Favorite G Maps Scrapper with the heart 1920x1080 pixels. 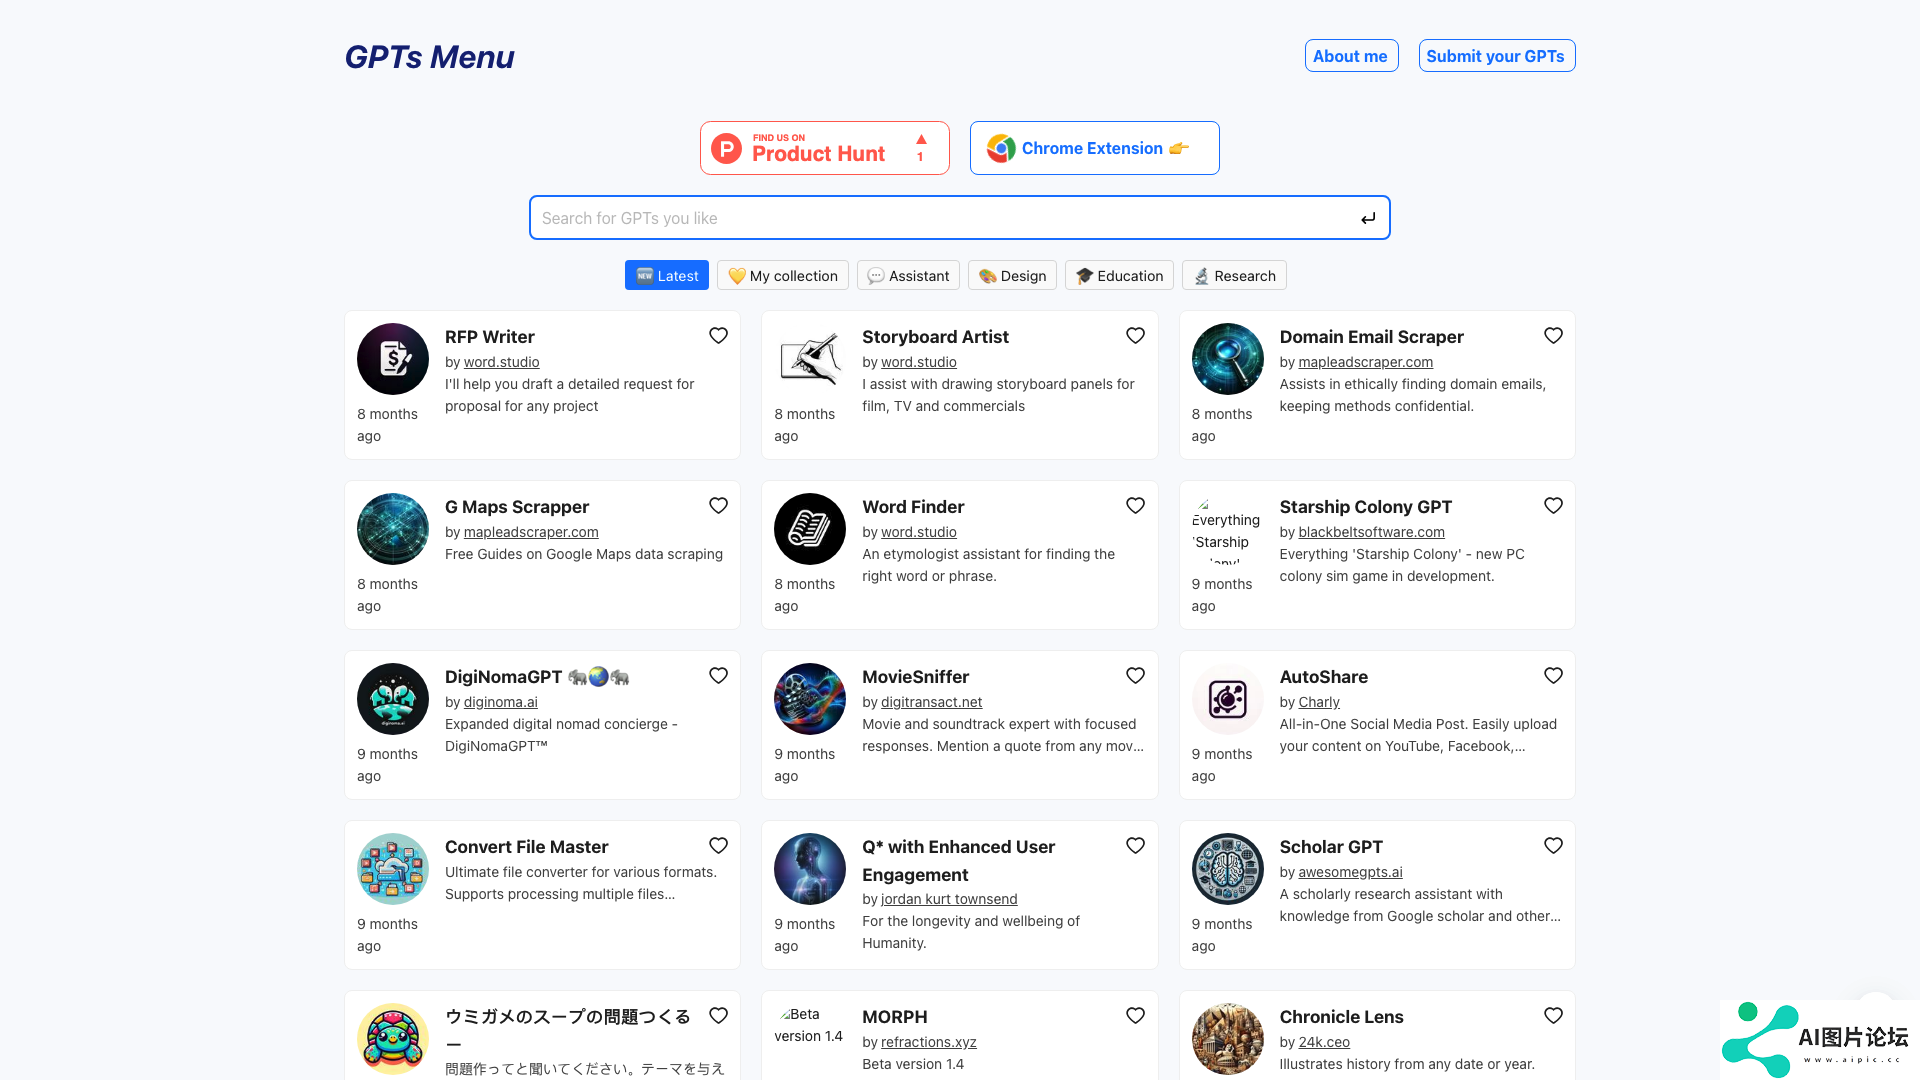pos(718,506)
